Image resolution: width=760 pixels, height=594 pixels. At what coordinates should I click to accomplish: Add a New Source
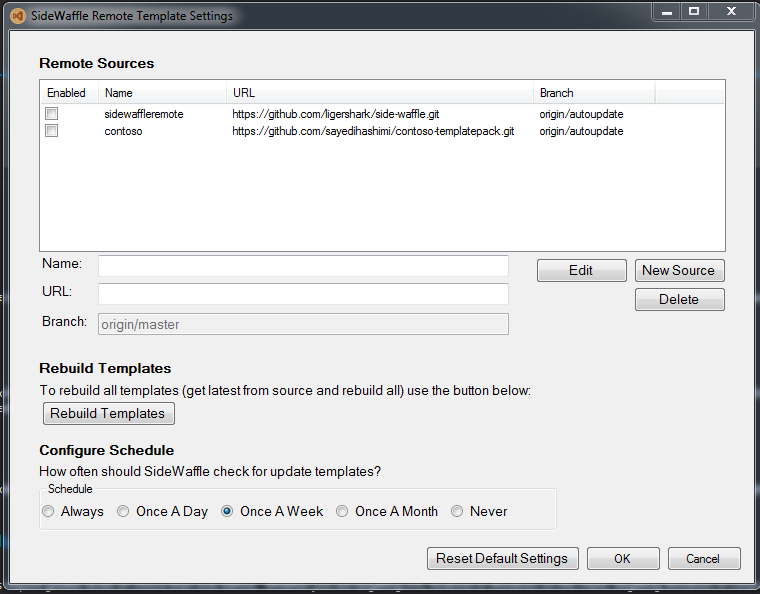tap(680, 270)
